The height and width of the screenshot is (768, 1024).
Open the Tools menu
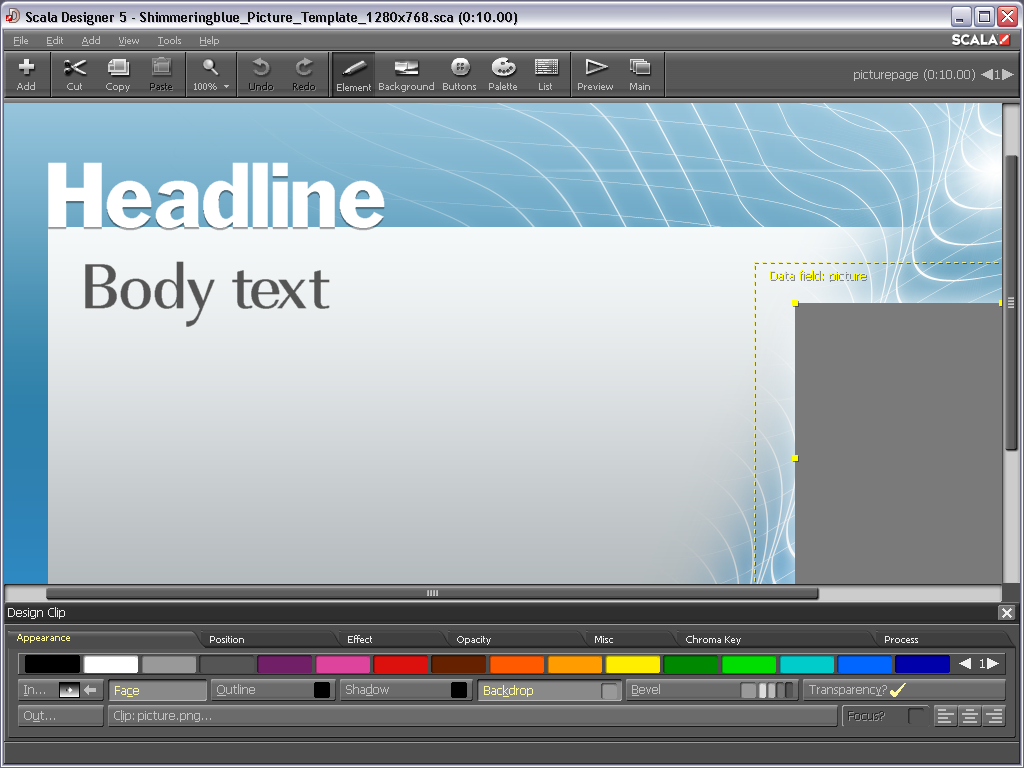(x=169, y=41)
